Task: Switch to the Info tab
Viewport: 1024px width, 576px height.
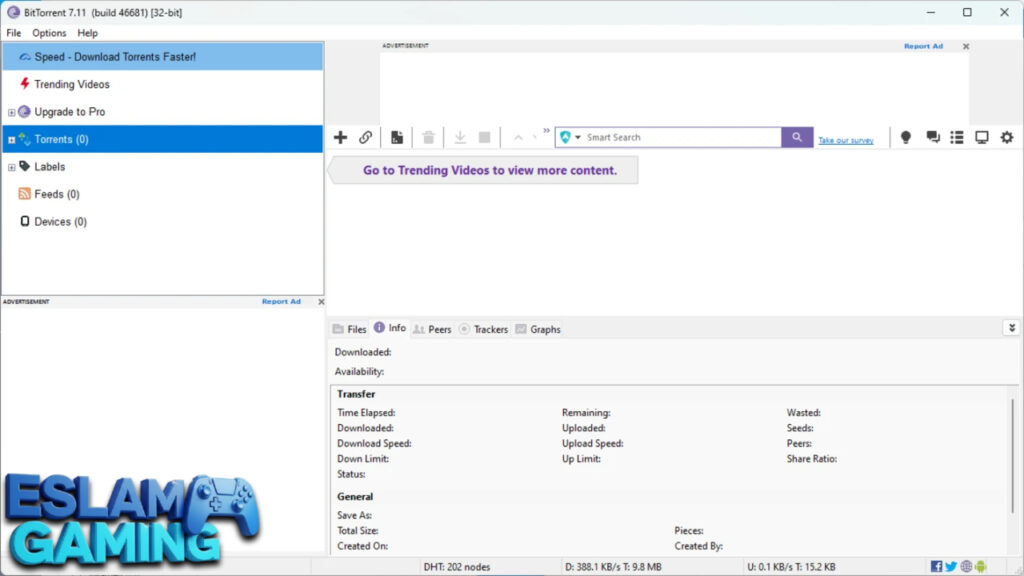Action: [390, 328]
